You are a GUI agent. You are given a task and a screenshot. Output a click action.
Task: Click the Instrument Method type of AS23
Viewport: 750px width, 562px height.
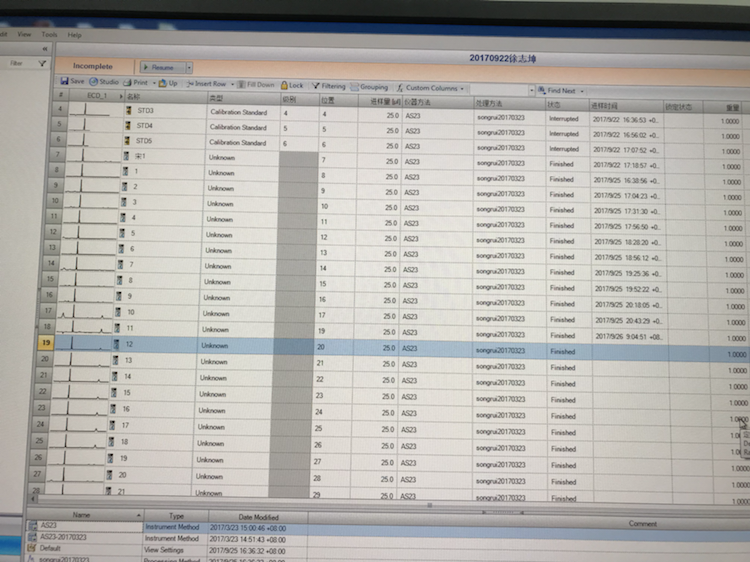172,527
